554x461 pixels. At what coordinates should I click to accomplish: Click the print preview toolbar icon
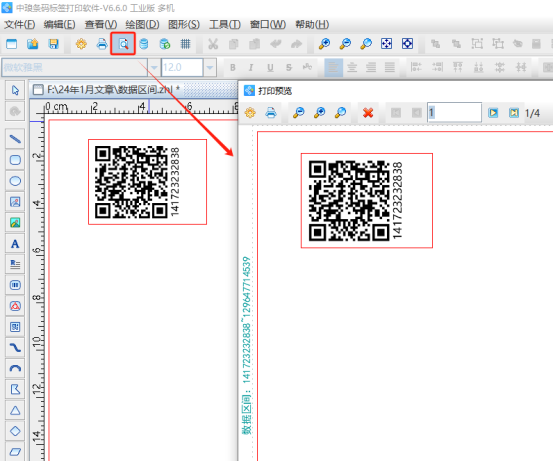point(123,44)
